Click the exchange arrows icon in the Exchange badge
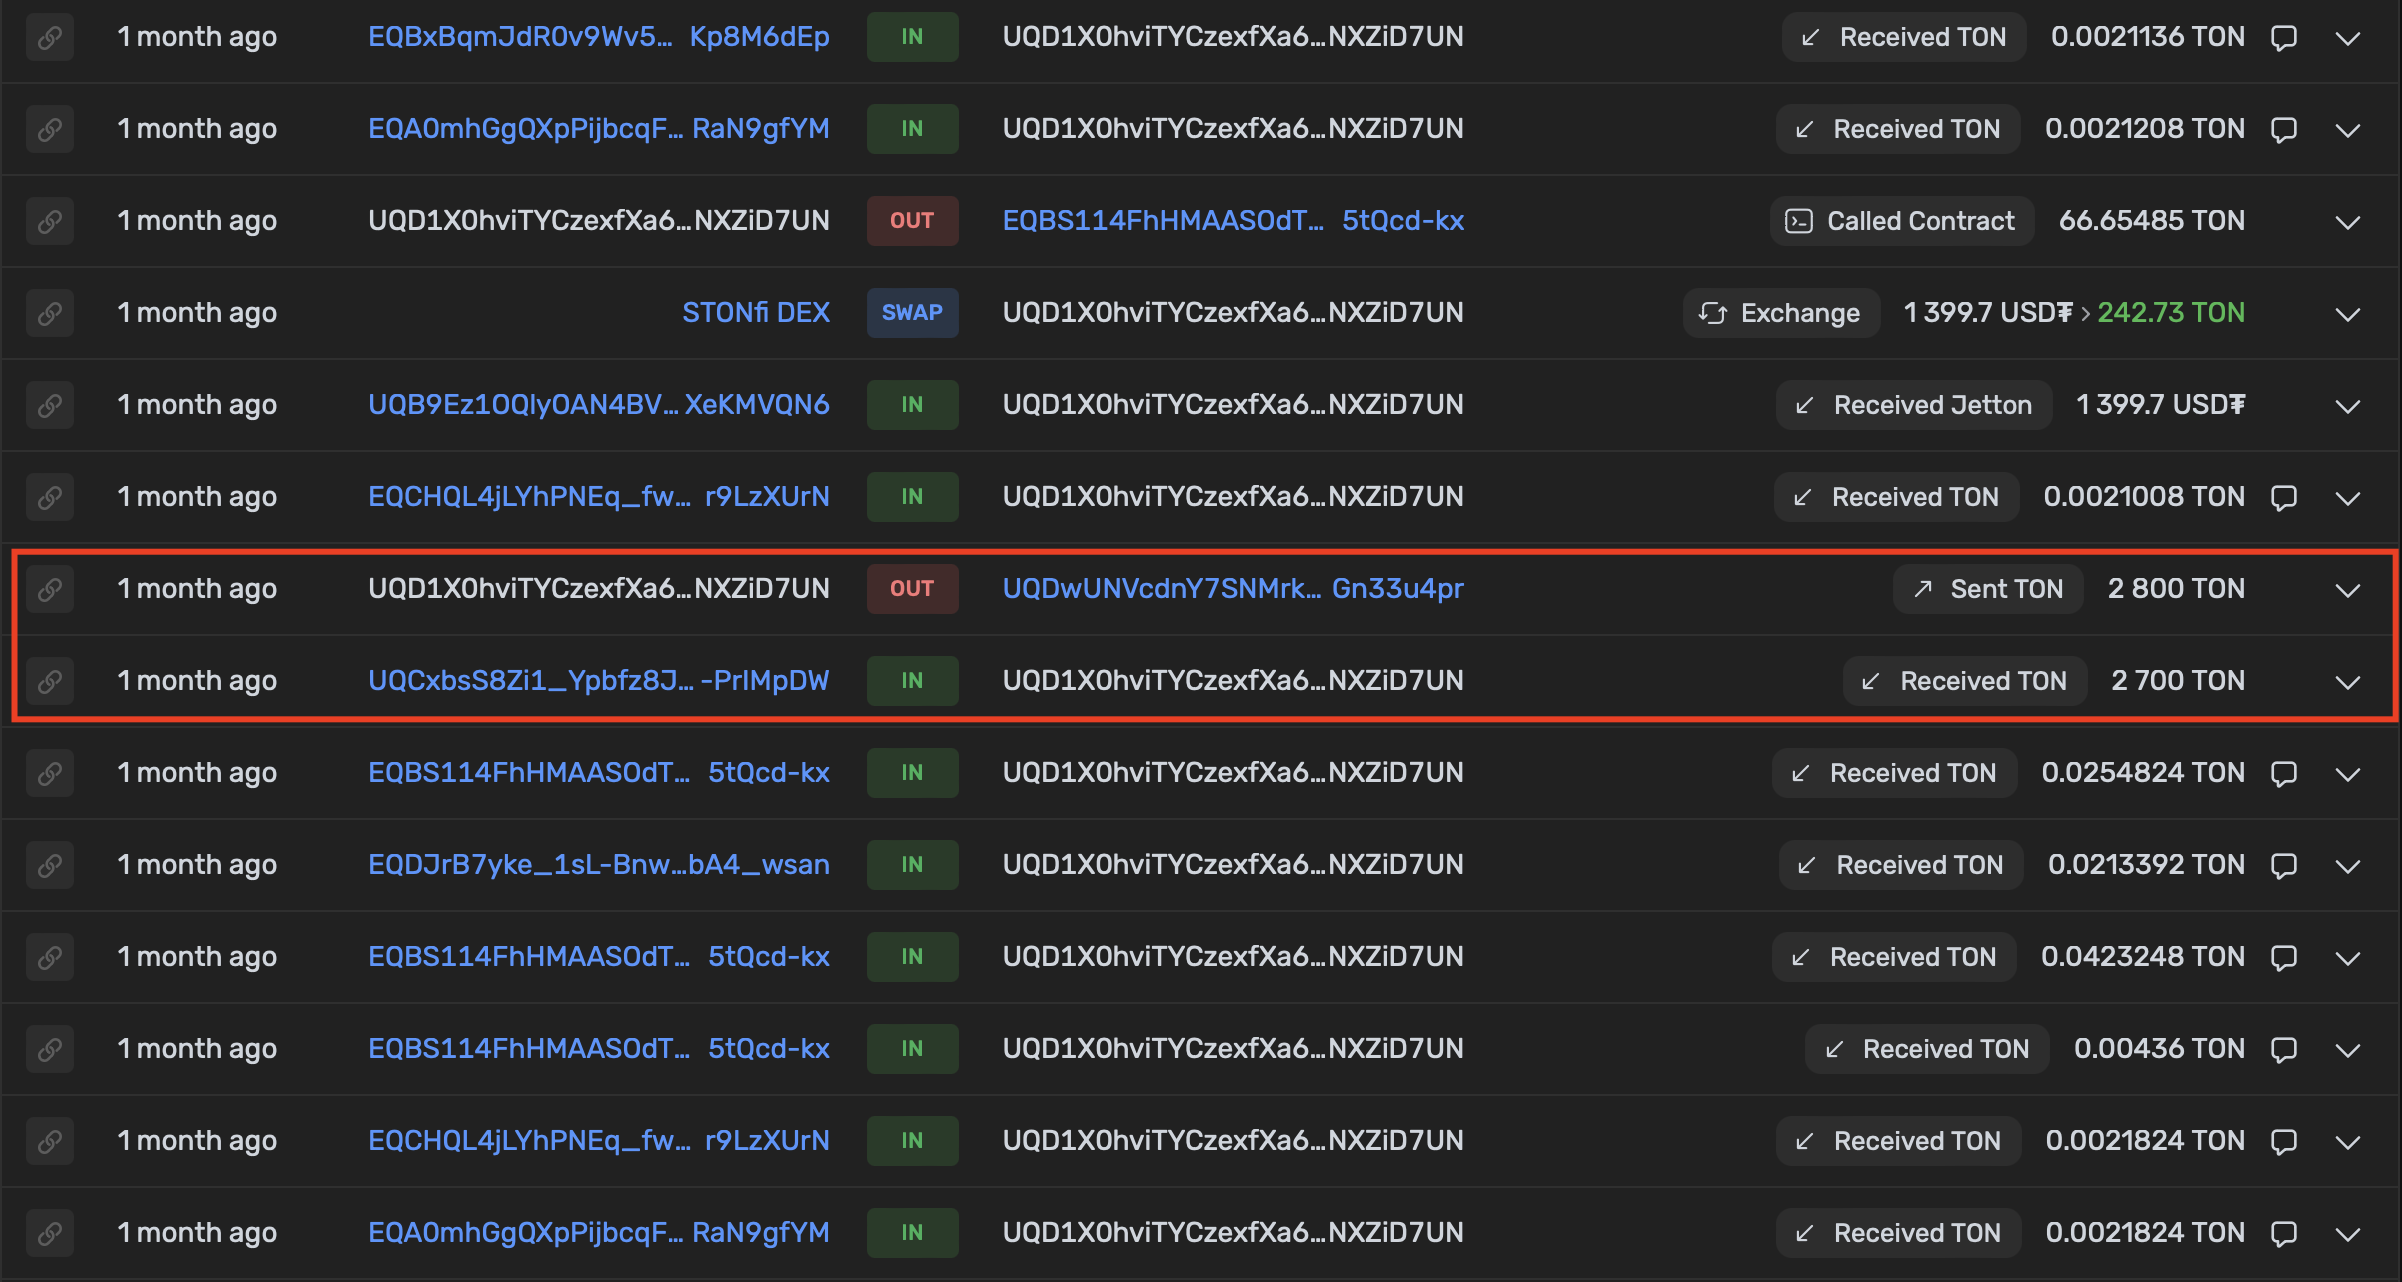The image size is (2402, 1282). [x=1712, y=313]
